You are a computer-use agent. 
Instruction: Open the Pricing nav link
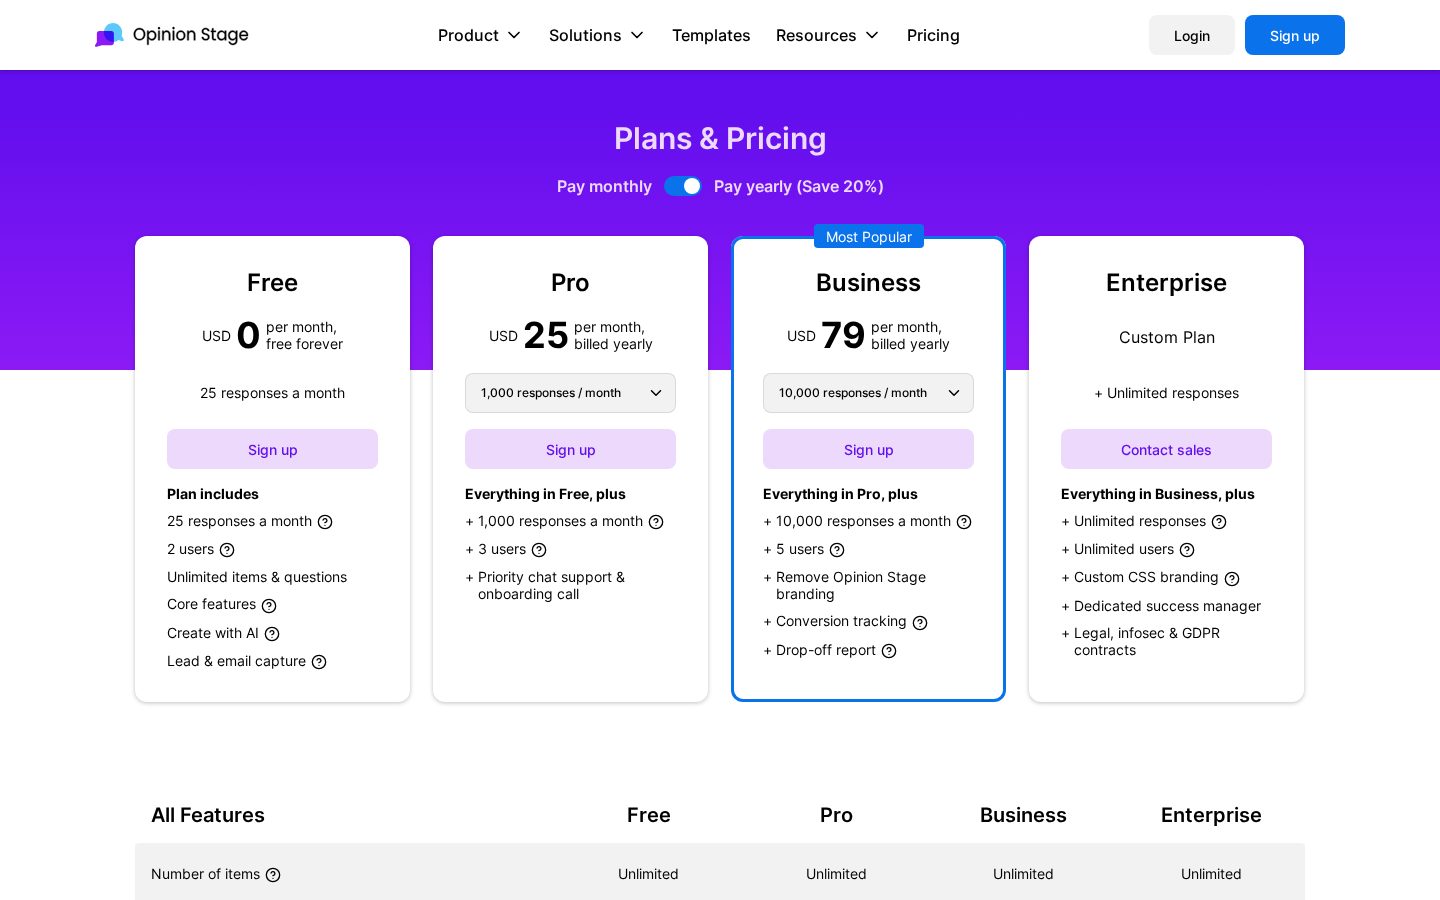tap(933, 35)
